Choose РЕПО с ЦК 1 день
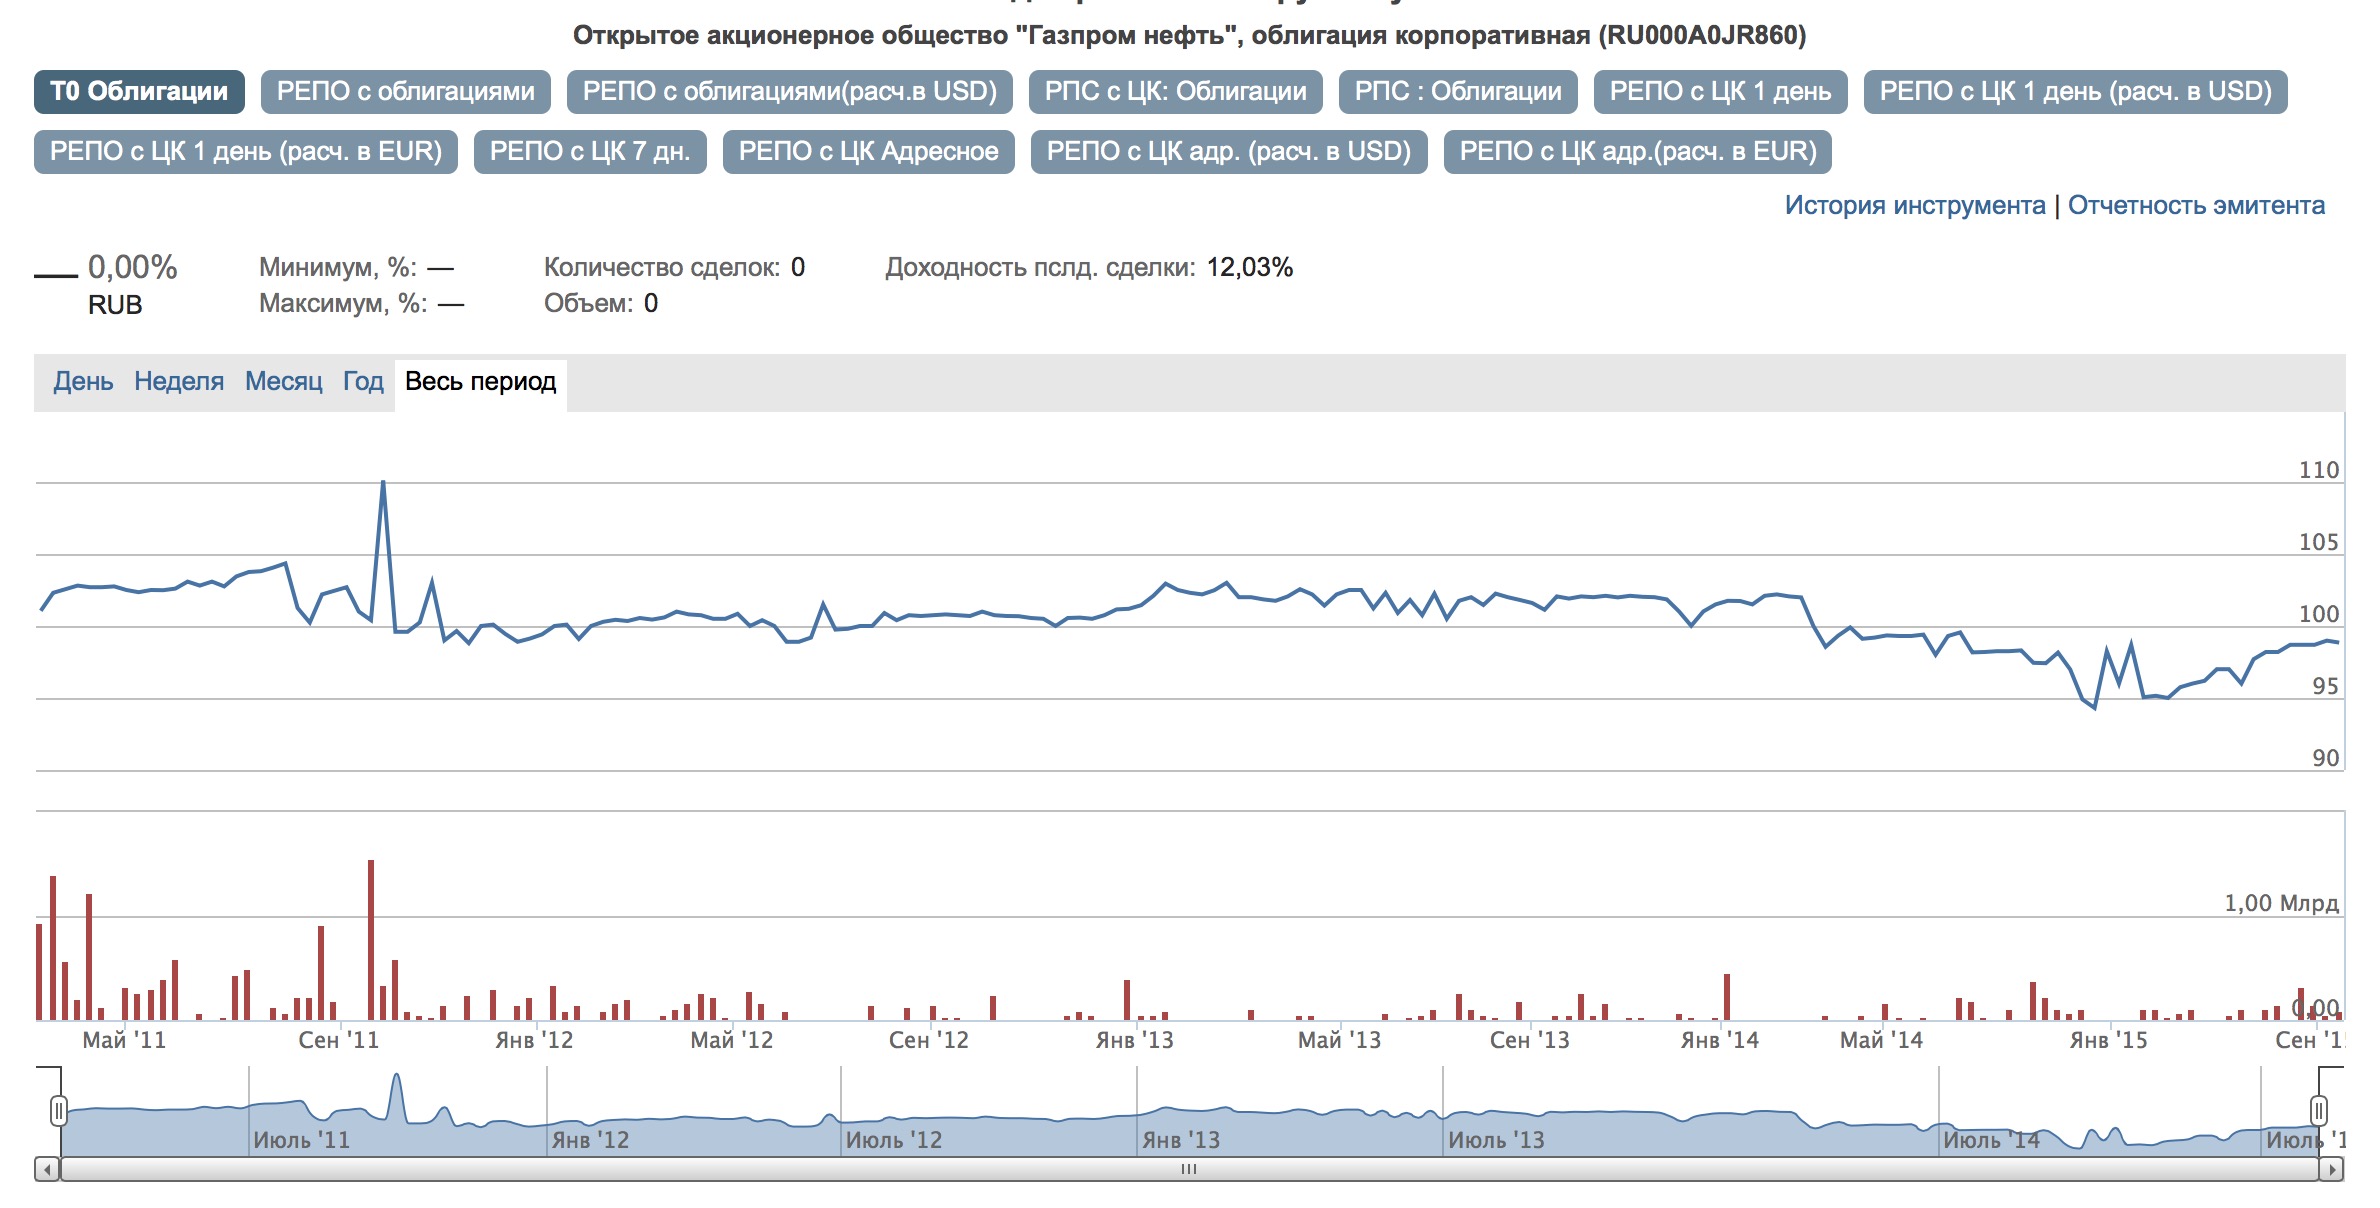Viewport: 2380px width, 1208px height. 1720,92
